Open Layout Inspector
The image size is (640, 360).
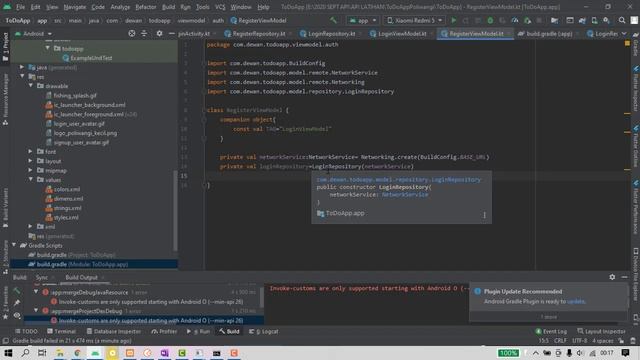pyautogui.click(x=601, y=331)
